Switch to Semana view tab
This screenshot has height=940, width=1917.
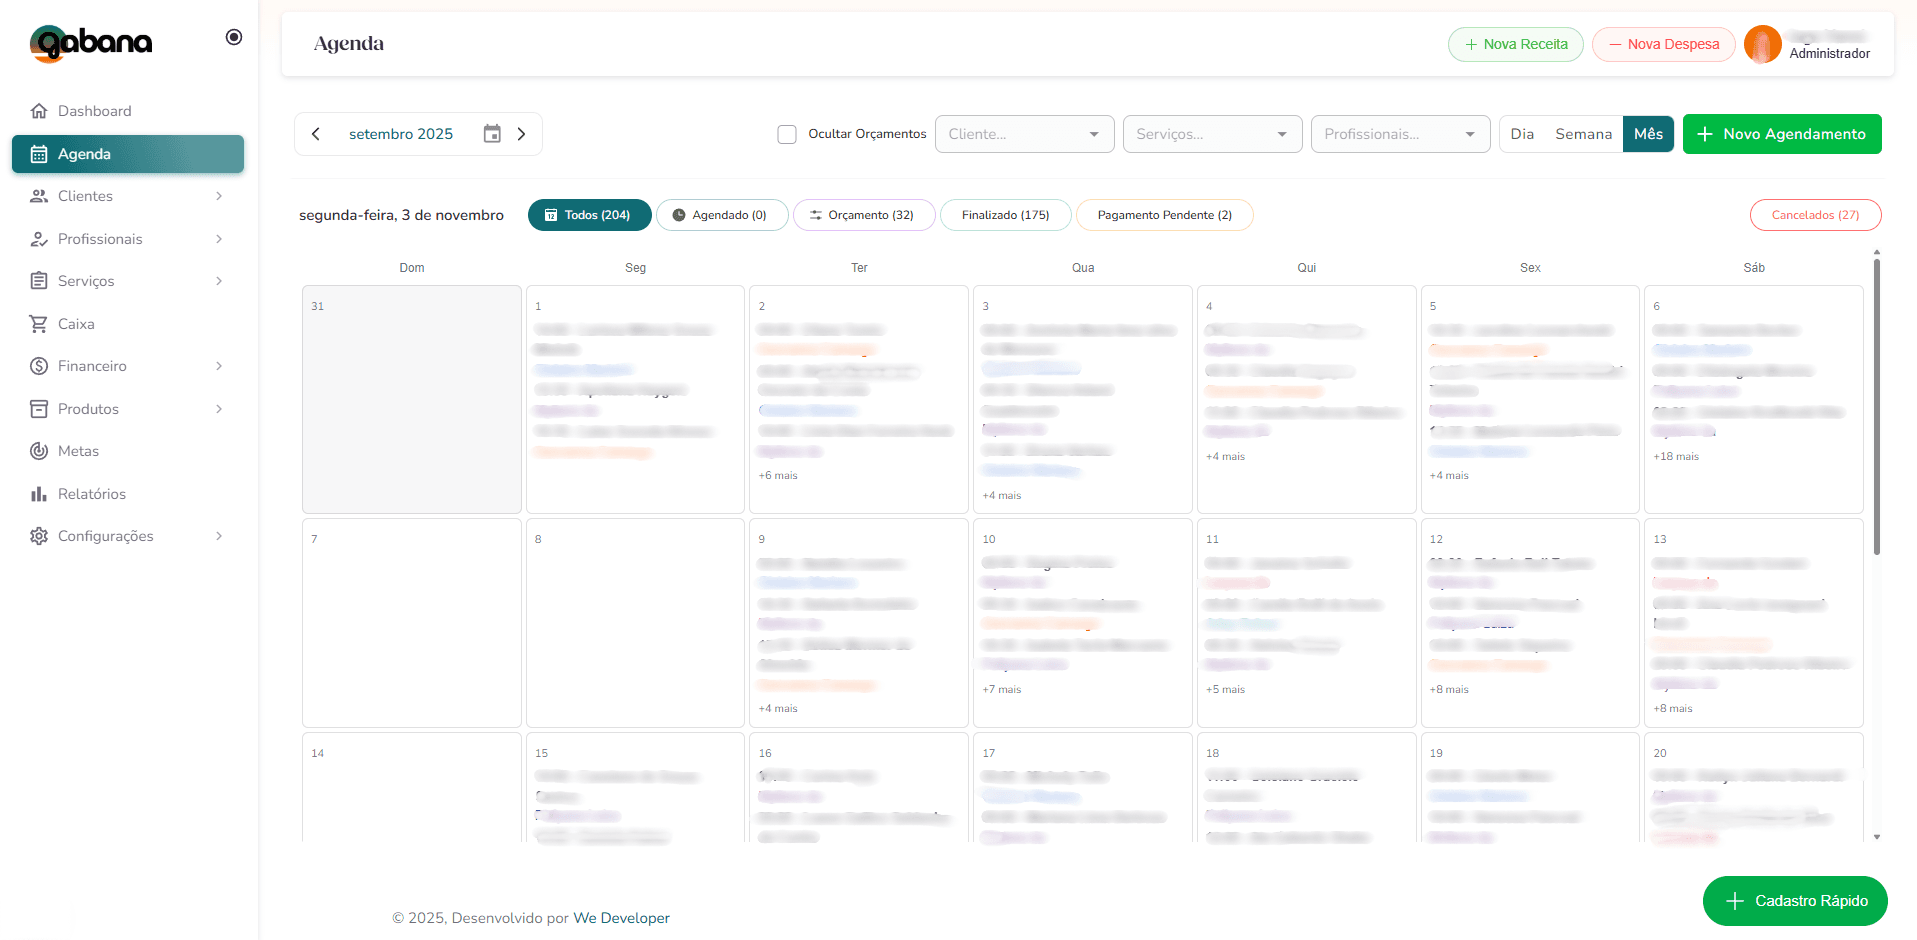point(1583,134)
